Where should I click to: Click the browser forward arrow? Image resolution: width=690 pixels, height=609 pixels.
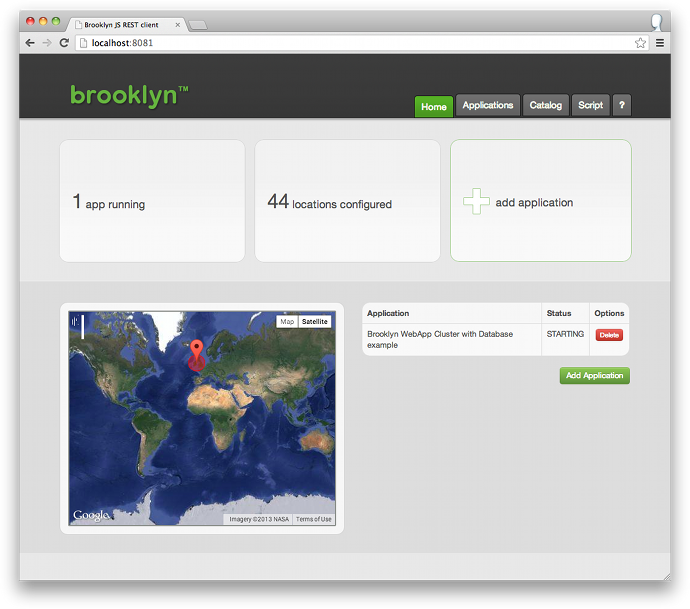[47, 43]
